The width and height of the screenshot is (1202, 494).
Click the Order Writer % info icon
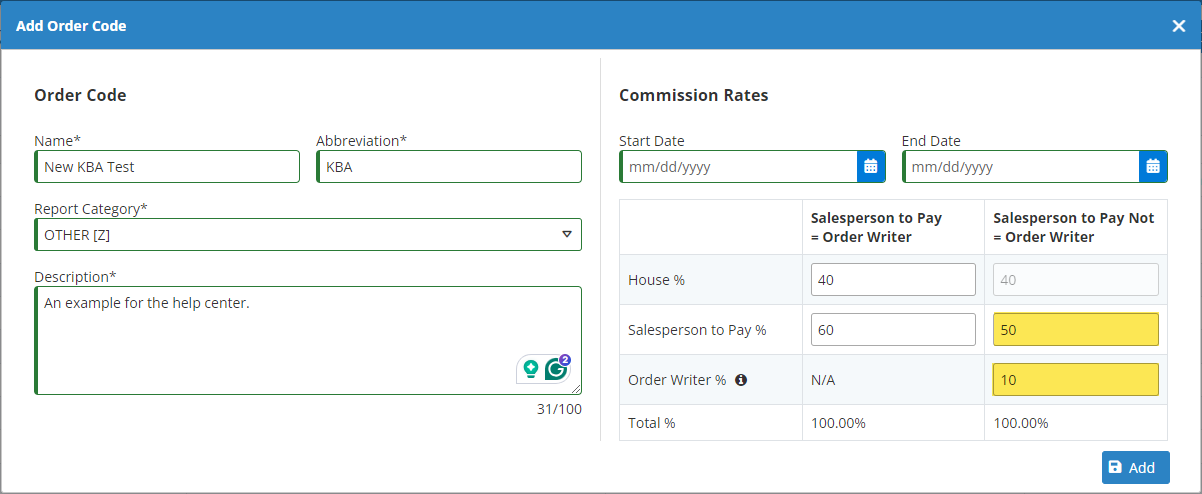click(741, 380)
